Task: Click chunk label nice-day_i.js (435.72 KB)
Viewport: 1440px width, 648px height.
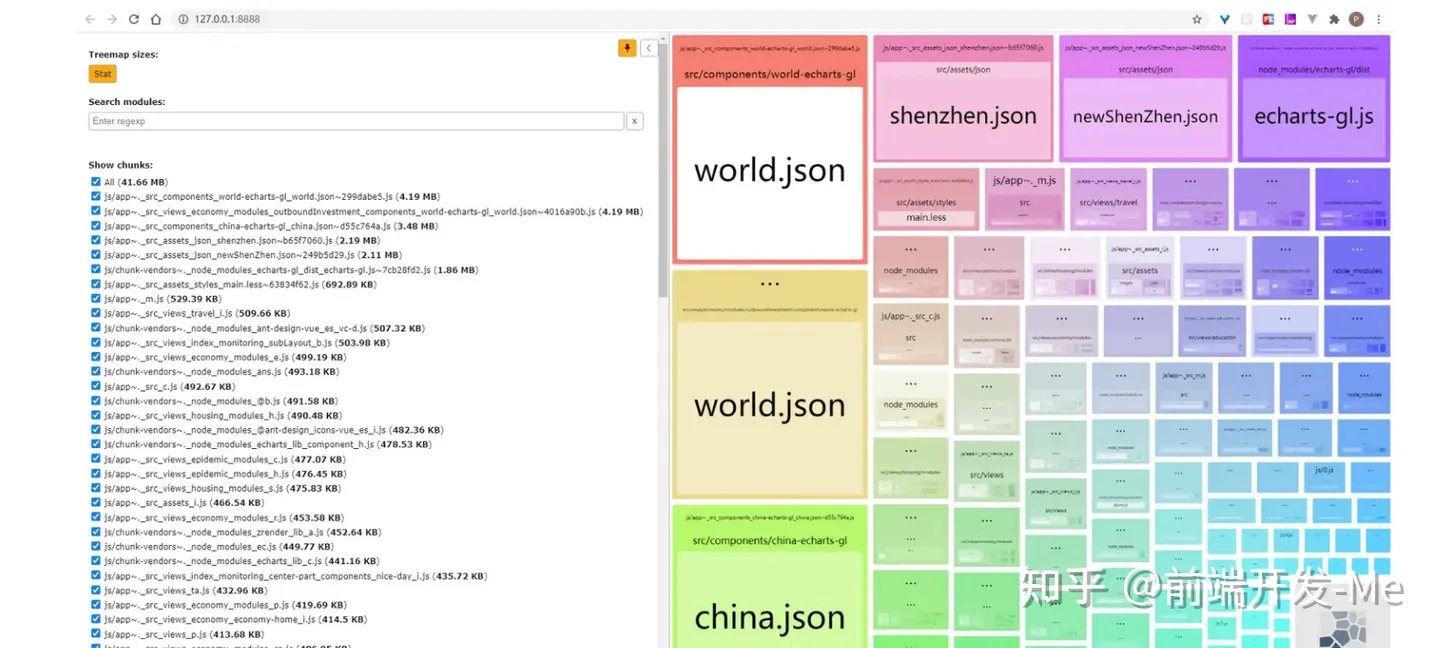Action: pyautogui.click(x=295, y=576)
